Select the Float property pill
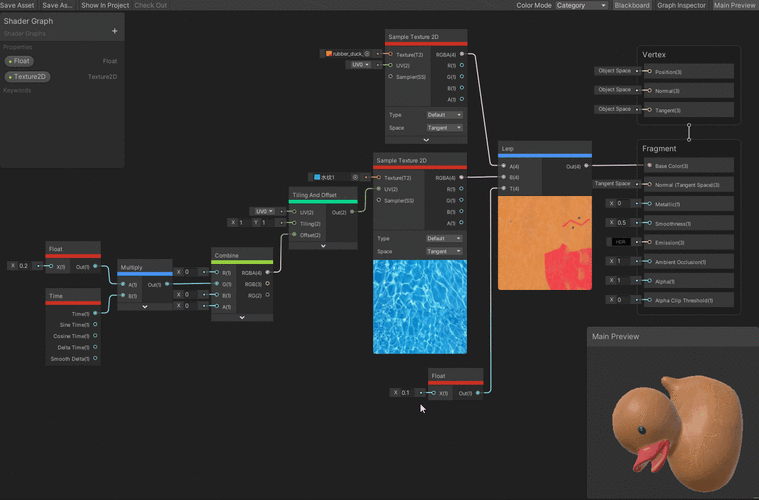Viewport: 759px width, 500px height. (19, 61)
